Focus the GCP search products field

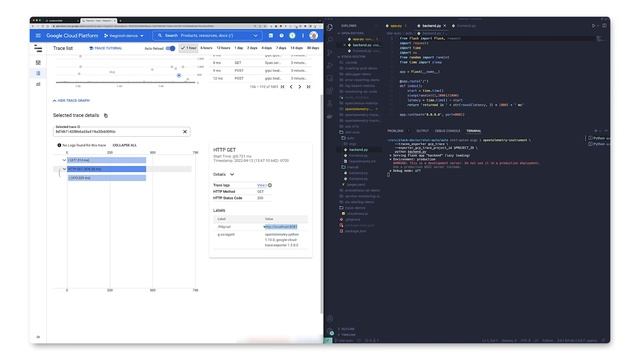coord(207,36)
